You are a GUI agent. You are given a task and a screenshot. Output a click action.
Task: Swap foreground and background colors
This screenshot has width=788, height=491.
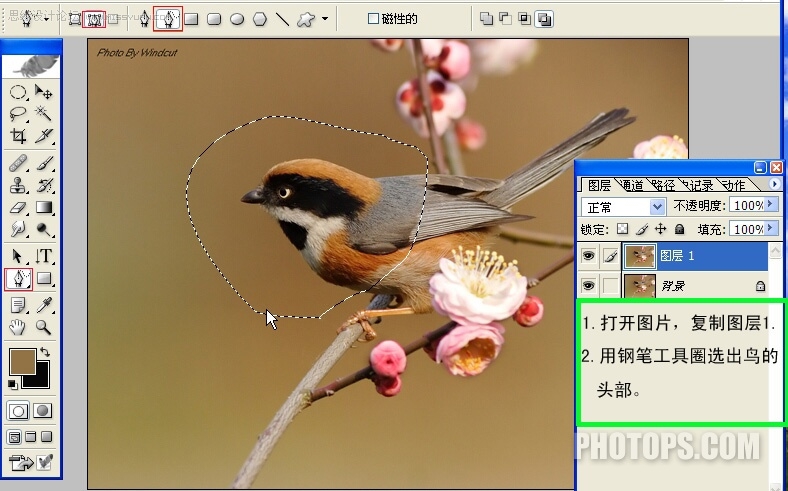pyautogui.click(x=45, y=352)
